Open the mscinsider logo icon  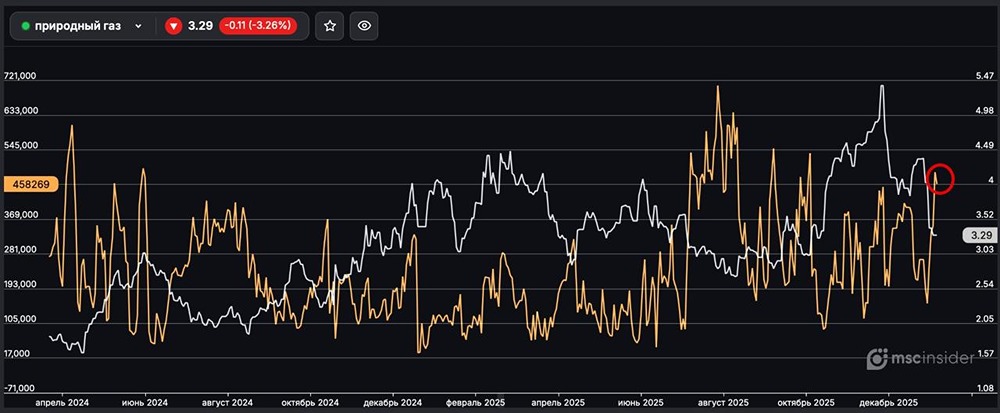point(877,358)
